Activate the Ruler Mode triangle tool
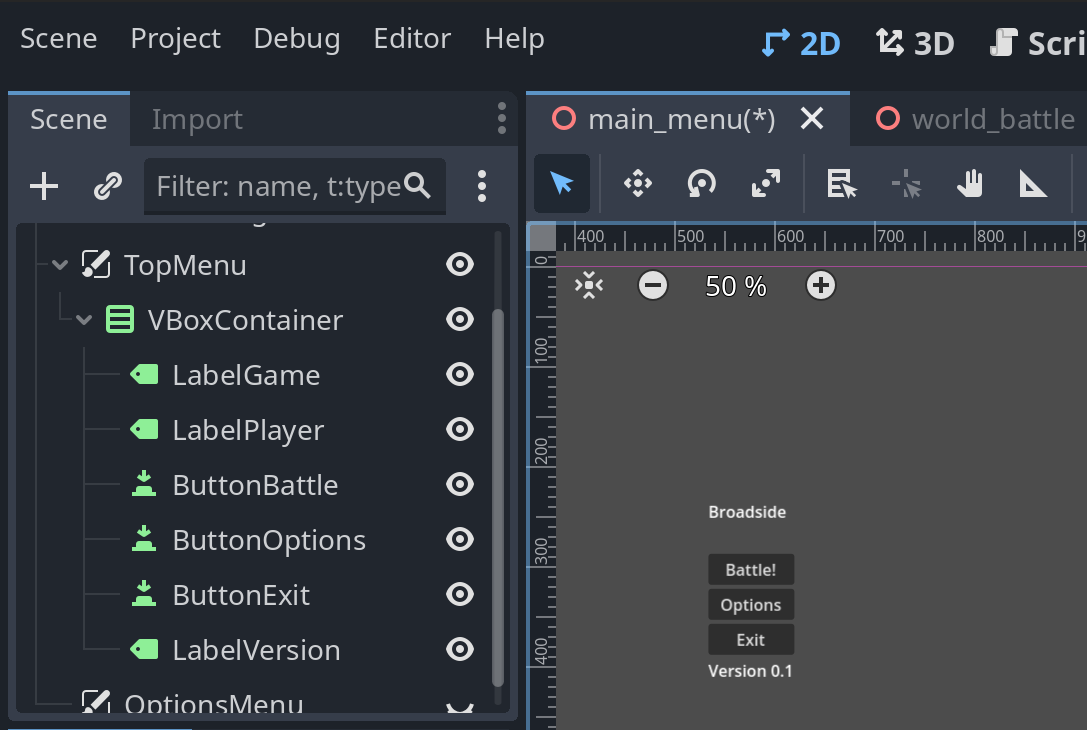 click(1033, 184)
